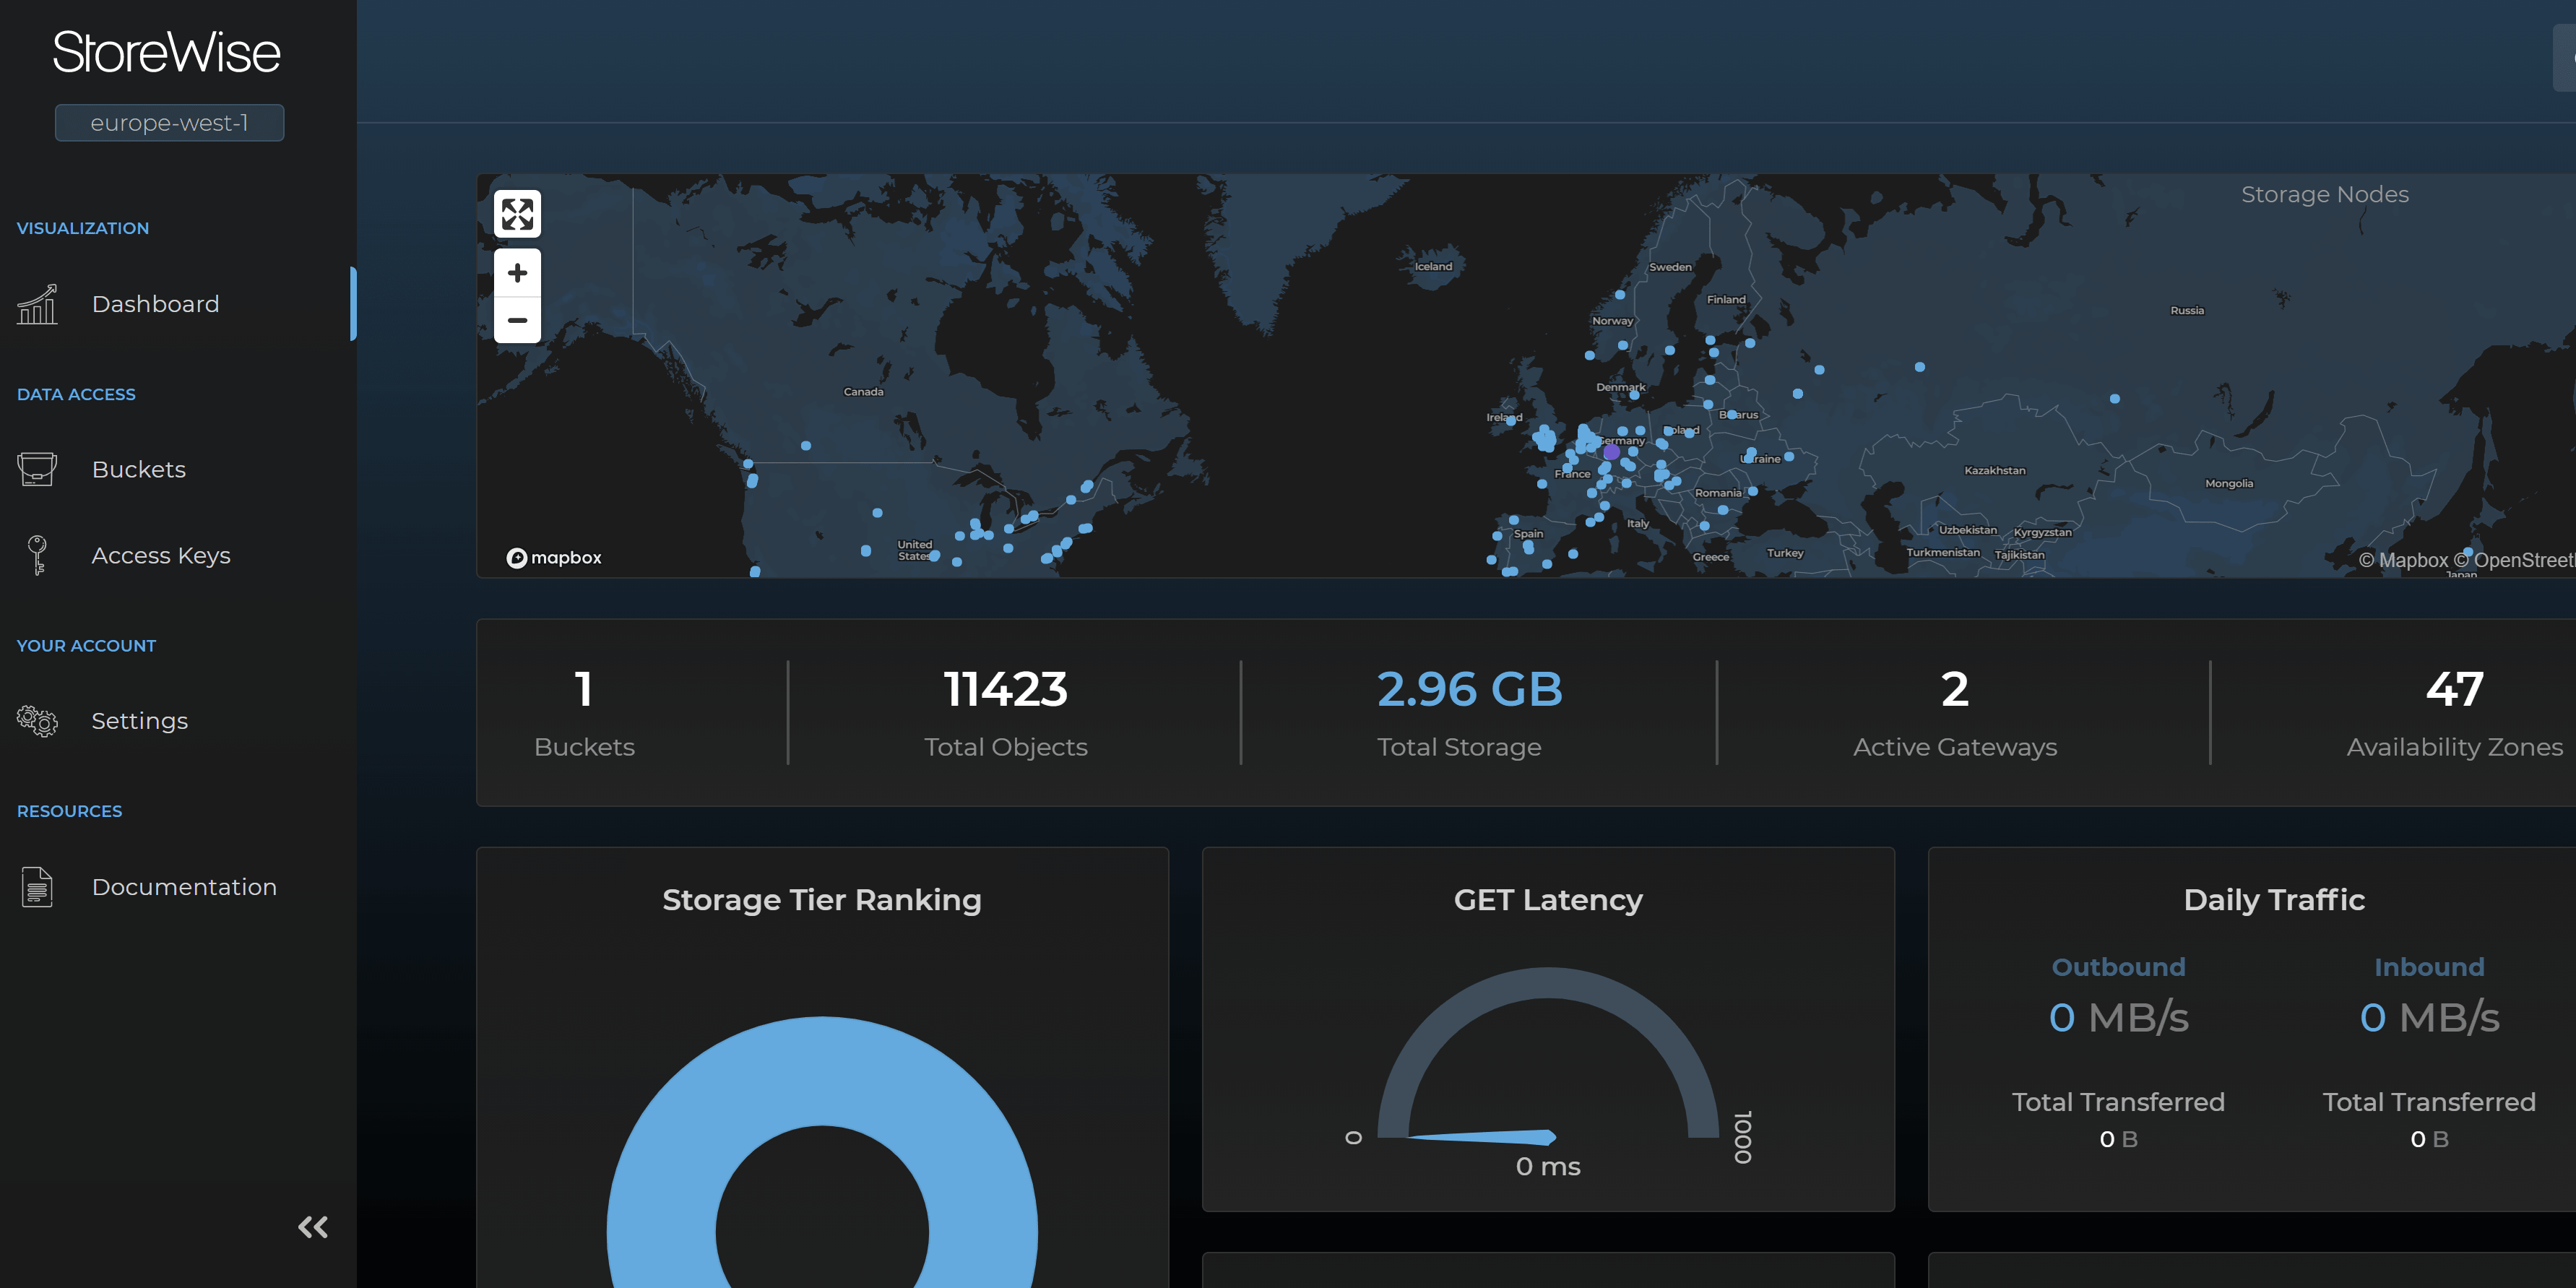Navigate to the Buckets section

click(138, 468)
